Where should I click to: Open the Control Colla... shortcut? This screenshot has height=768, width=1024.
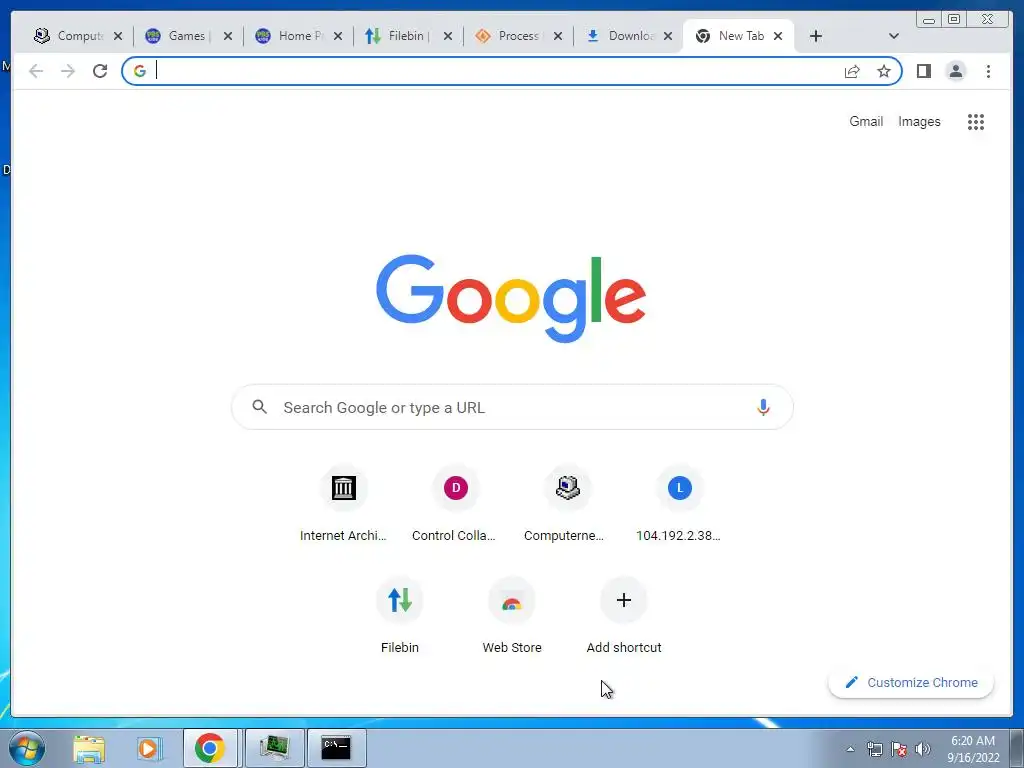tap(455, 504)
